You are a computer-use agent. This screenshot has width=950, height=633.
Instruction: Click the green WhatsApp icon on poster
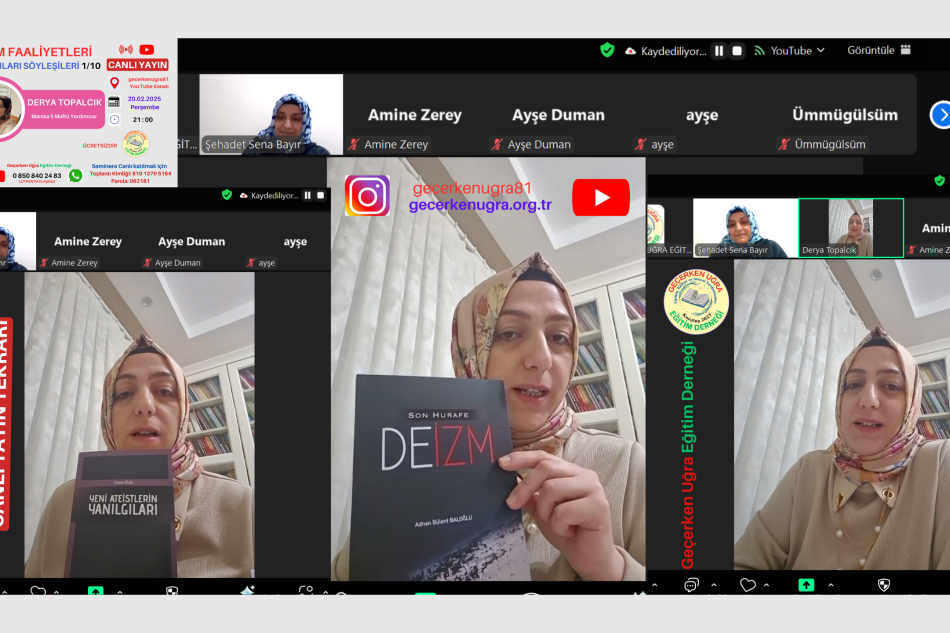point(76,175)
